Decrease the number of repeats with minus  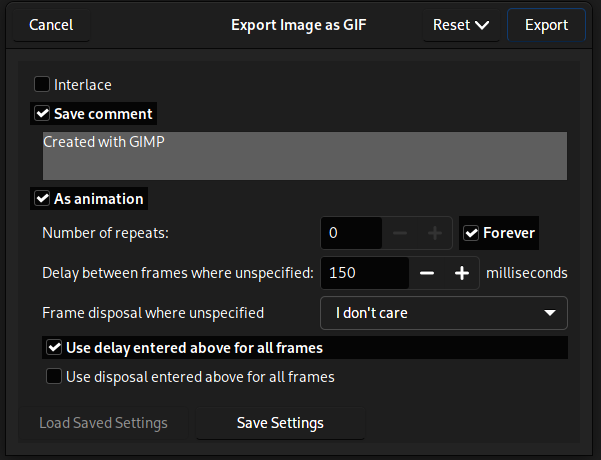[400, 233]
